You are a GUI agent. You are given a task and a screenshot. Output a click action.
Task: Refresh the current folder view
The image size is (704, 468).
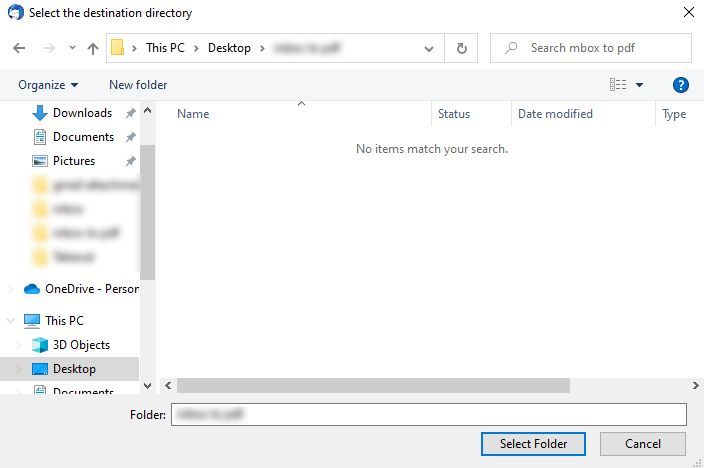[x=461, y=48]
